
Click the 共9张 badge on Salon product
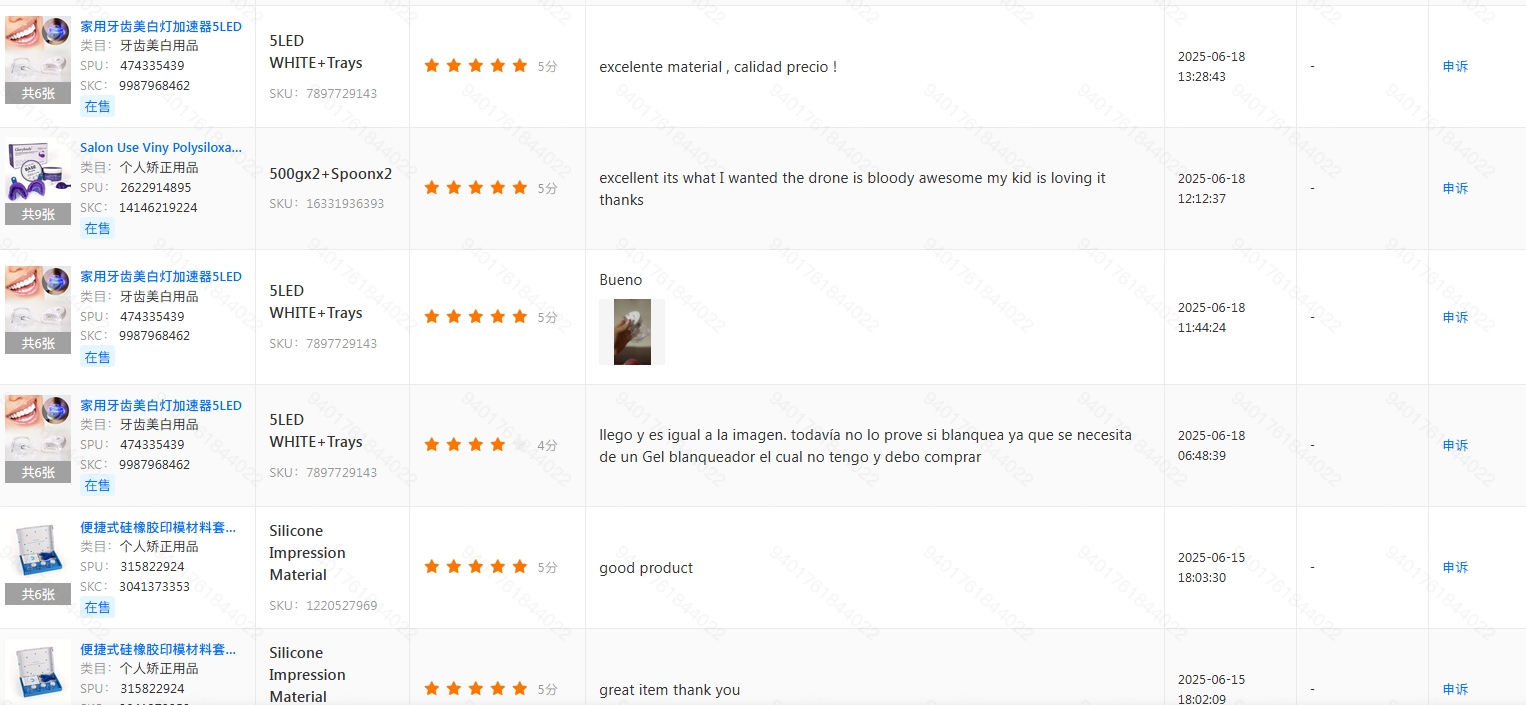[38, 214]
